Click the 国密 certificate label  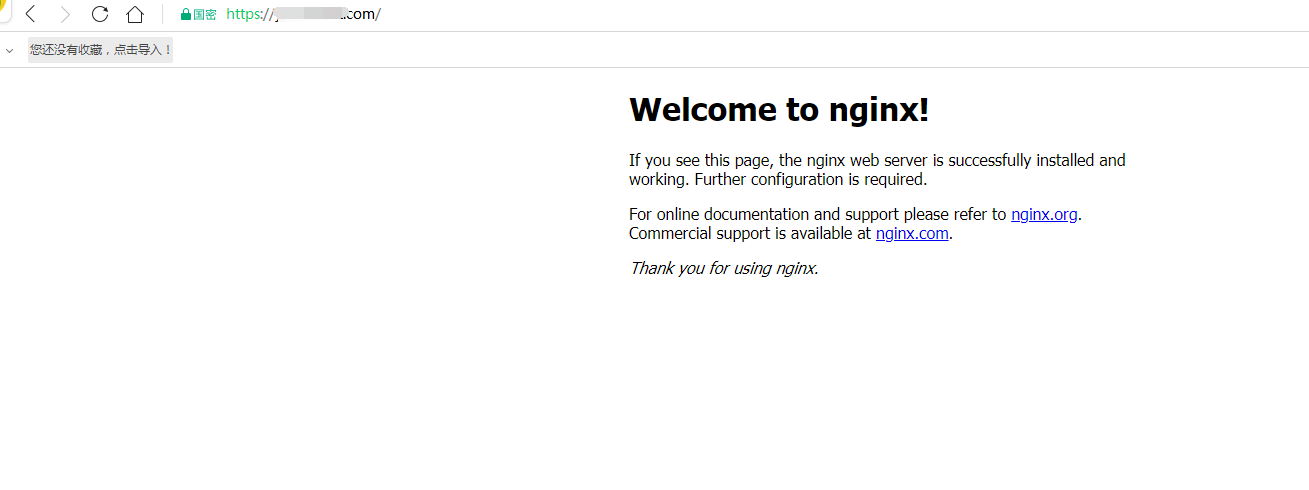pyautogui.click(x=204, y=15)
